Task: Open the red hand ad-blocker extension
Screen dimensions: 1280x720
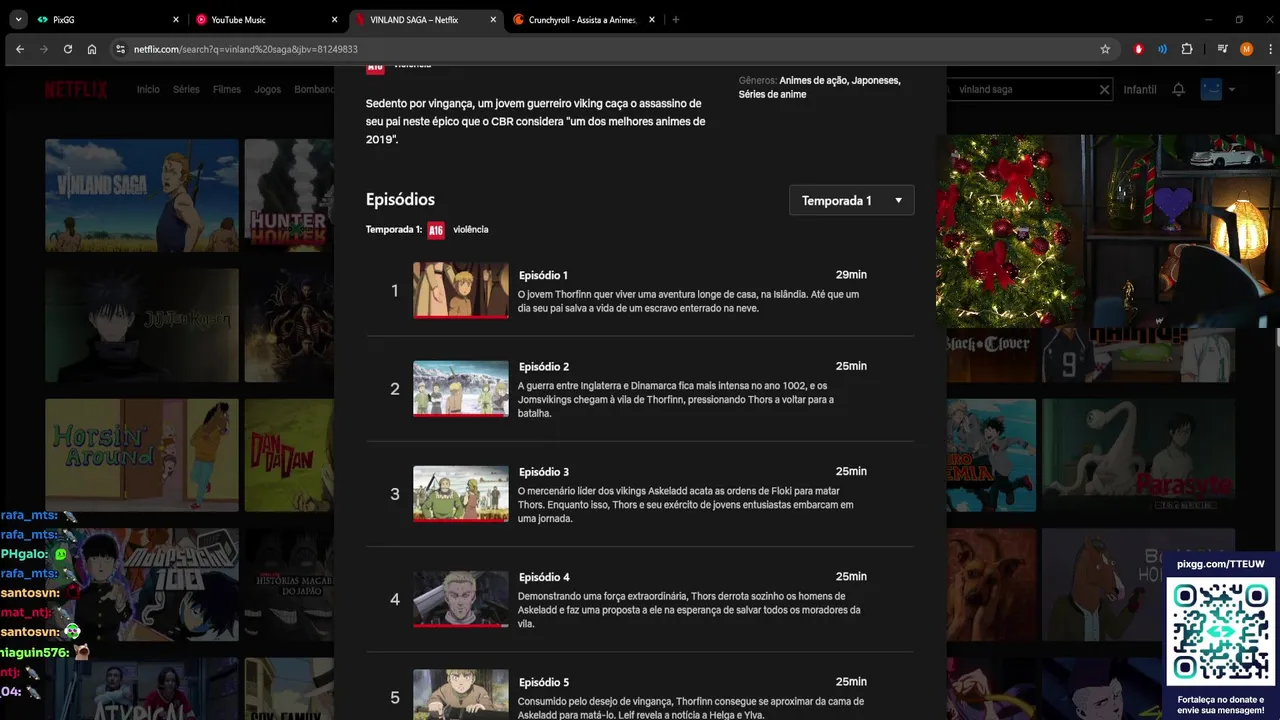Action: [x=1138, y=49]
